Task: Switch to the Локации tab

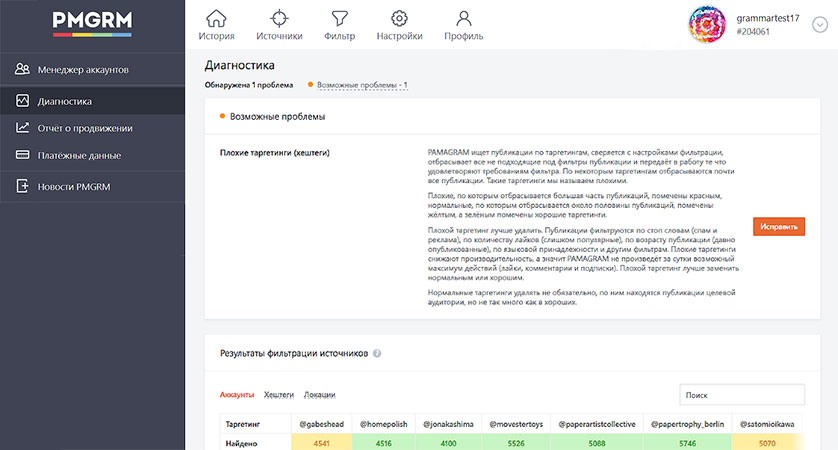Action: tap(319, 395)
